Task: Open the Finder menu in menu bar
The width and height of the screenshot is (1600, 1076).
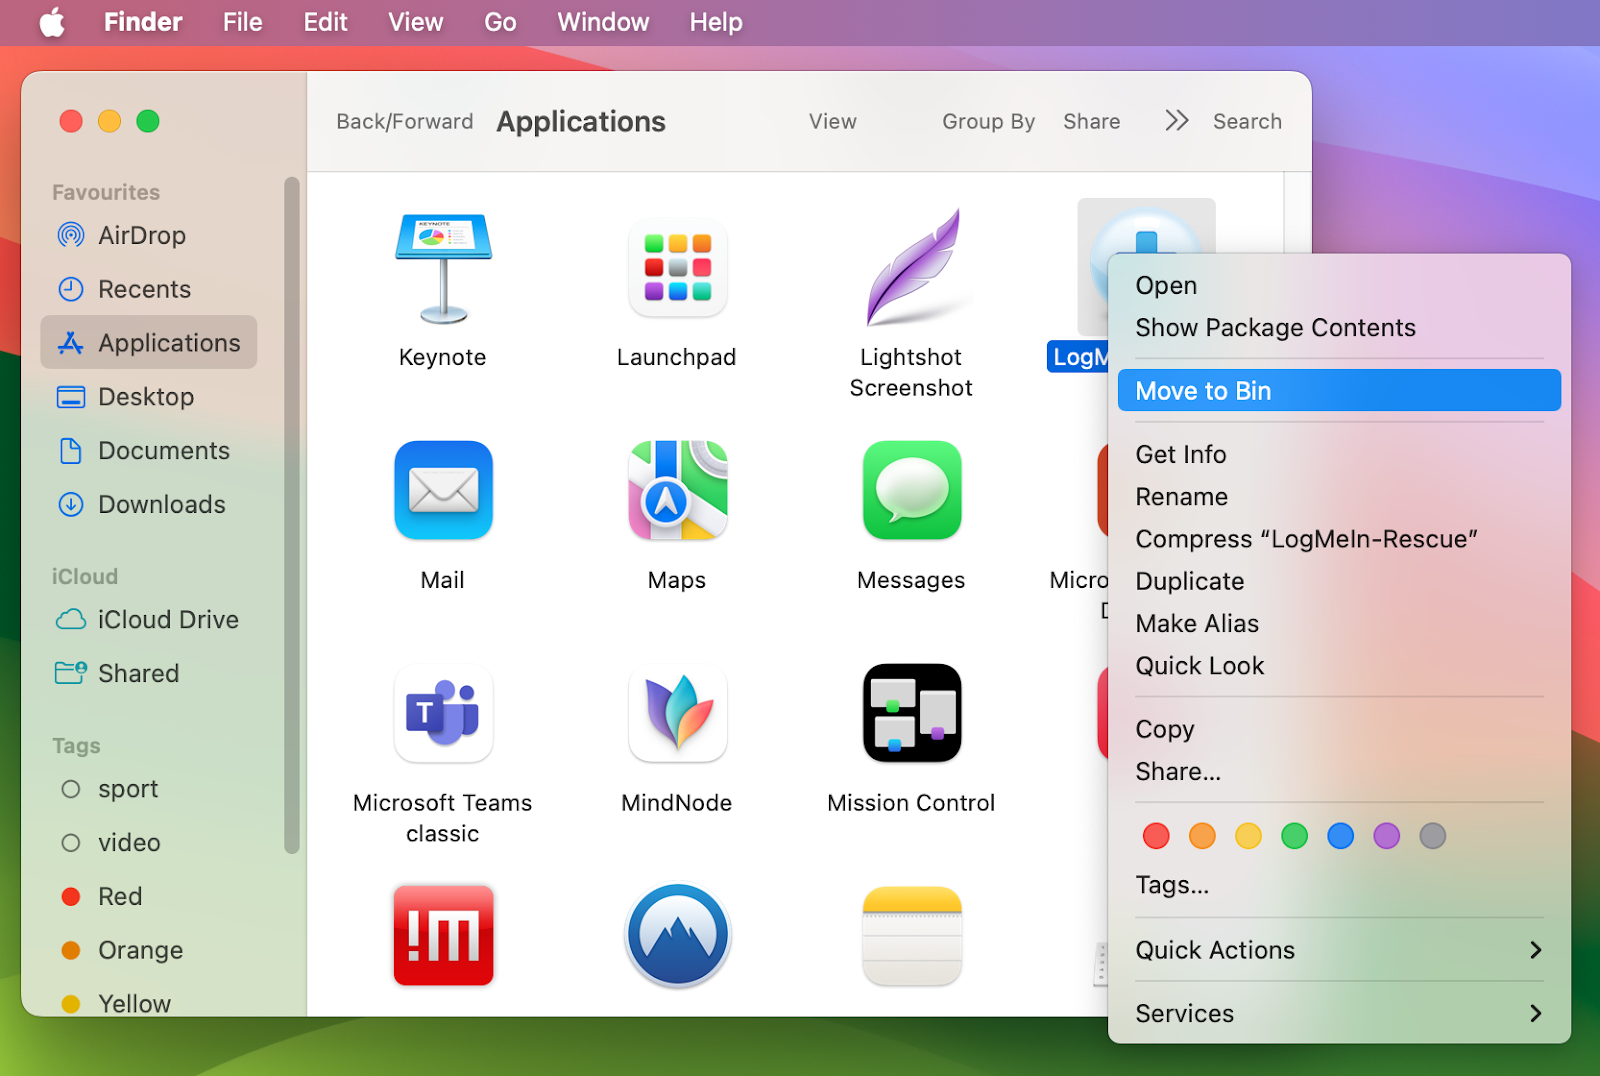Action: (x=143, y=22)
